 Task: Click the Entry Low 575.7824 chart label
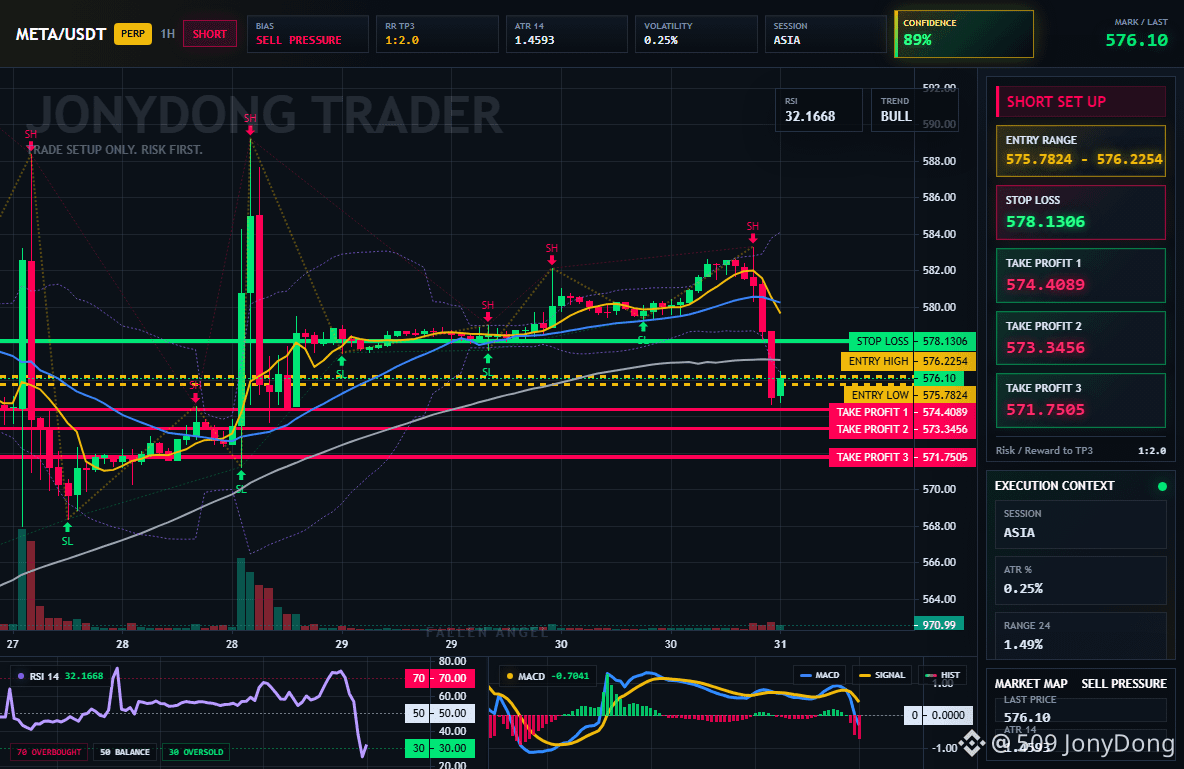coord(909,395)
